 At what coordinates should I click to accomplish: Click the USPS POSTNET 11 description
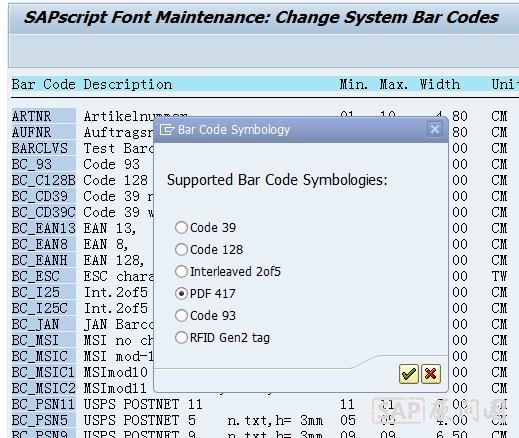pyautogui.click(x=143, y=404)
